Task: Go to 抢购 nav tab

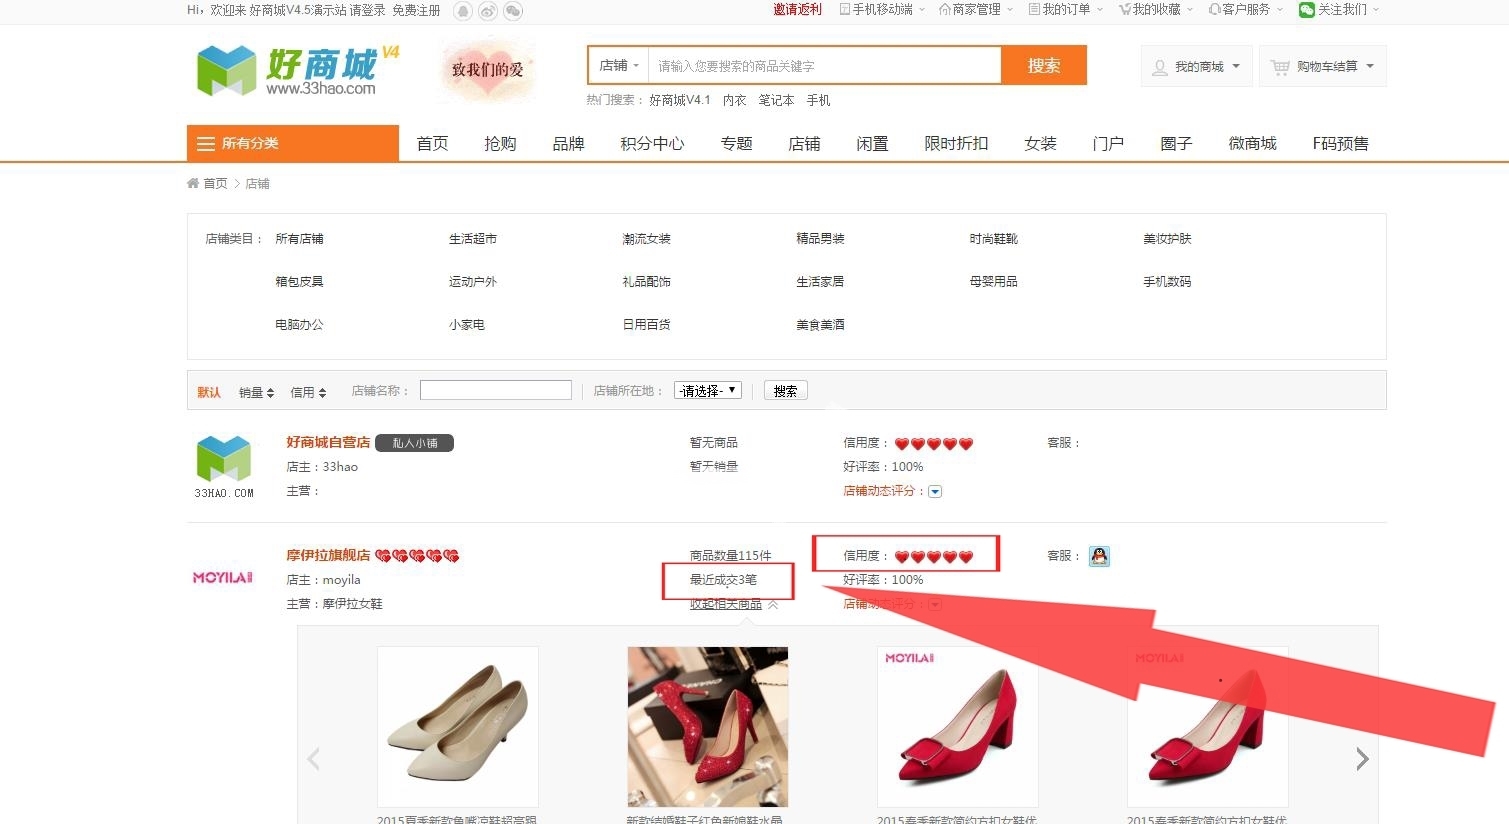Action: pyautogui.click(x=500, y=144)
